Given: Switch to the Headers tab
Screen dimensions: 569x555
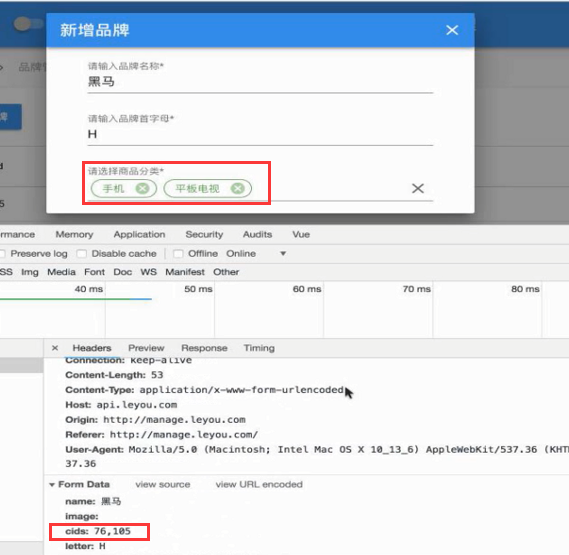Looking at the screenshot, I should click(x=92, y=348).
